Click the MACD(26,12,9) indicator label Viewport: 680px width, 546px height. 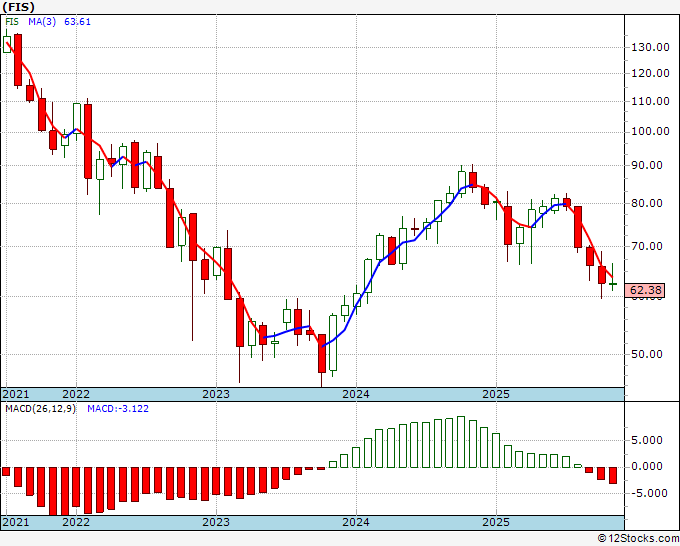click(x=40, y=409)
